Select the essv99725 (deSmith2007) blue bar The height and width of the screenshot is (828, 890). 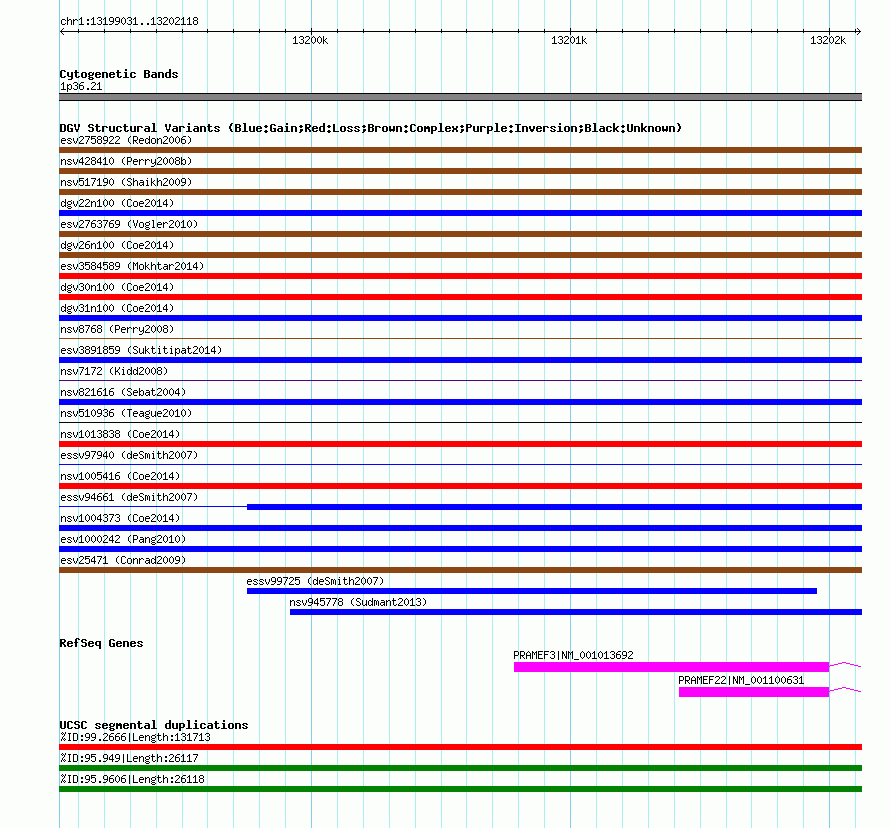(x=532, y=591)
